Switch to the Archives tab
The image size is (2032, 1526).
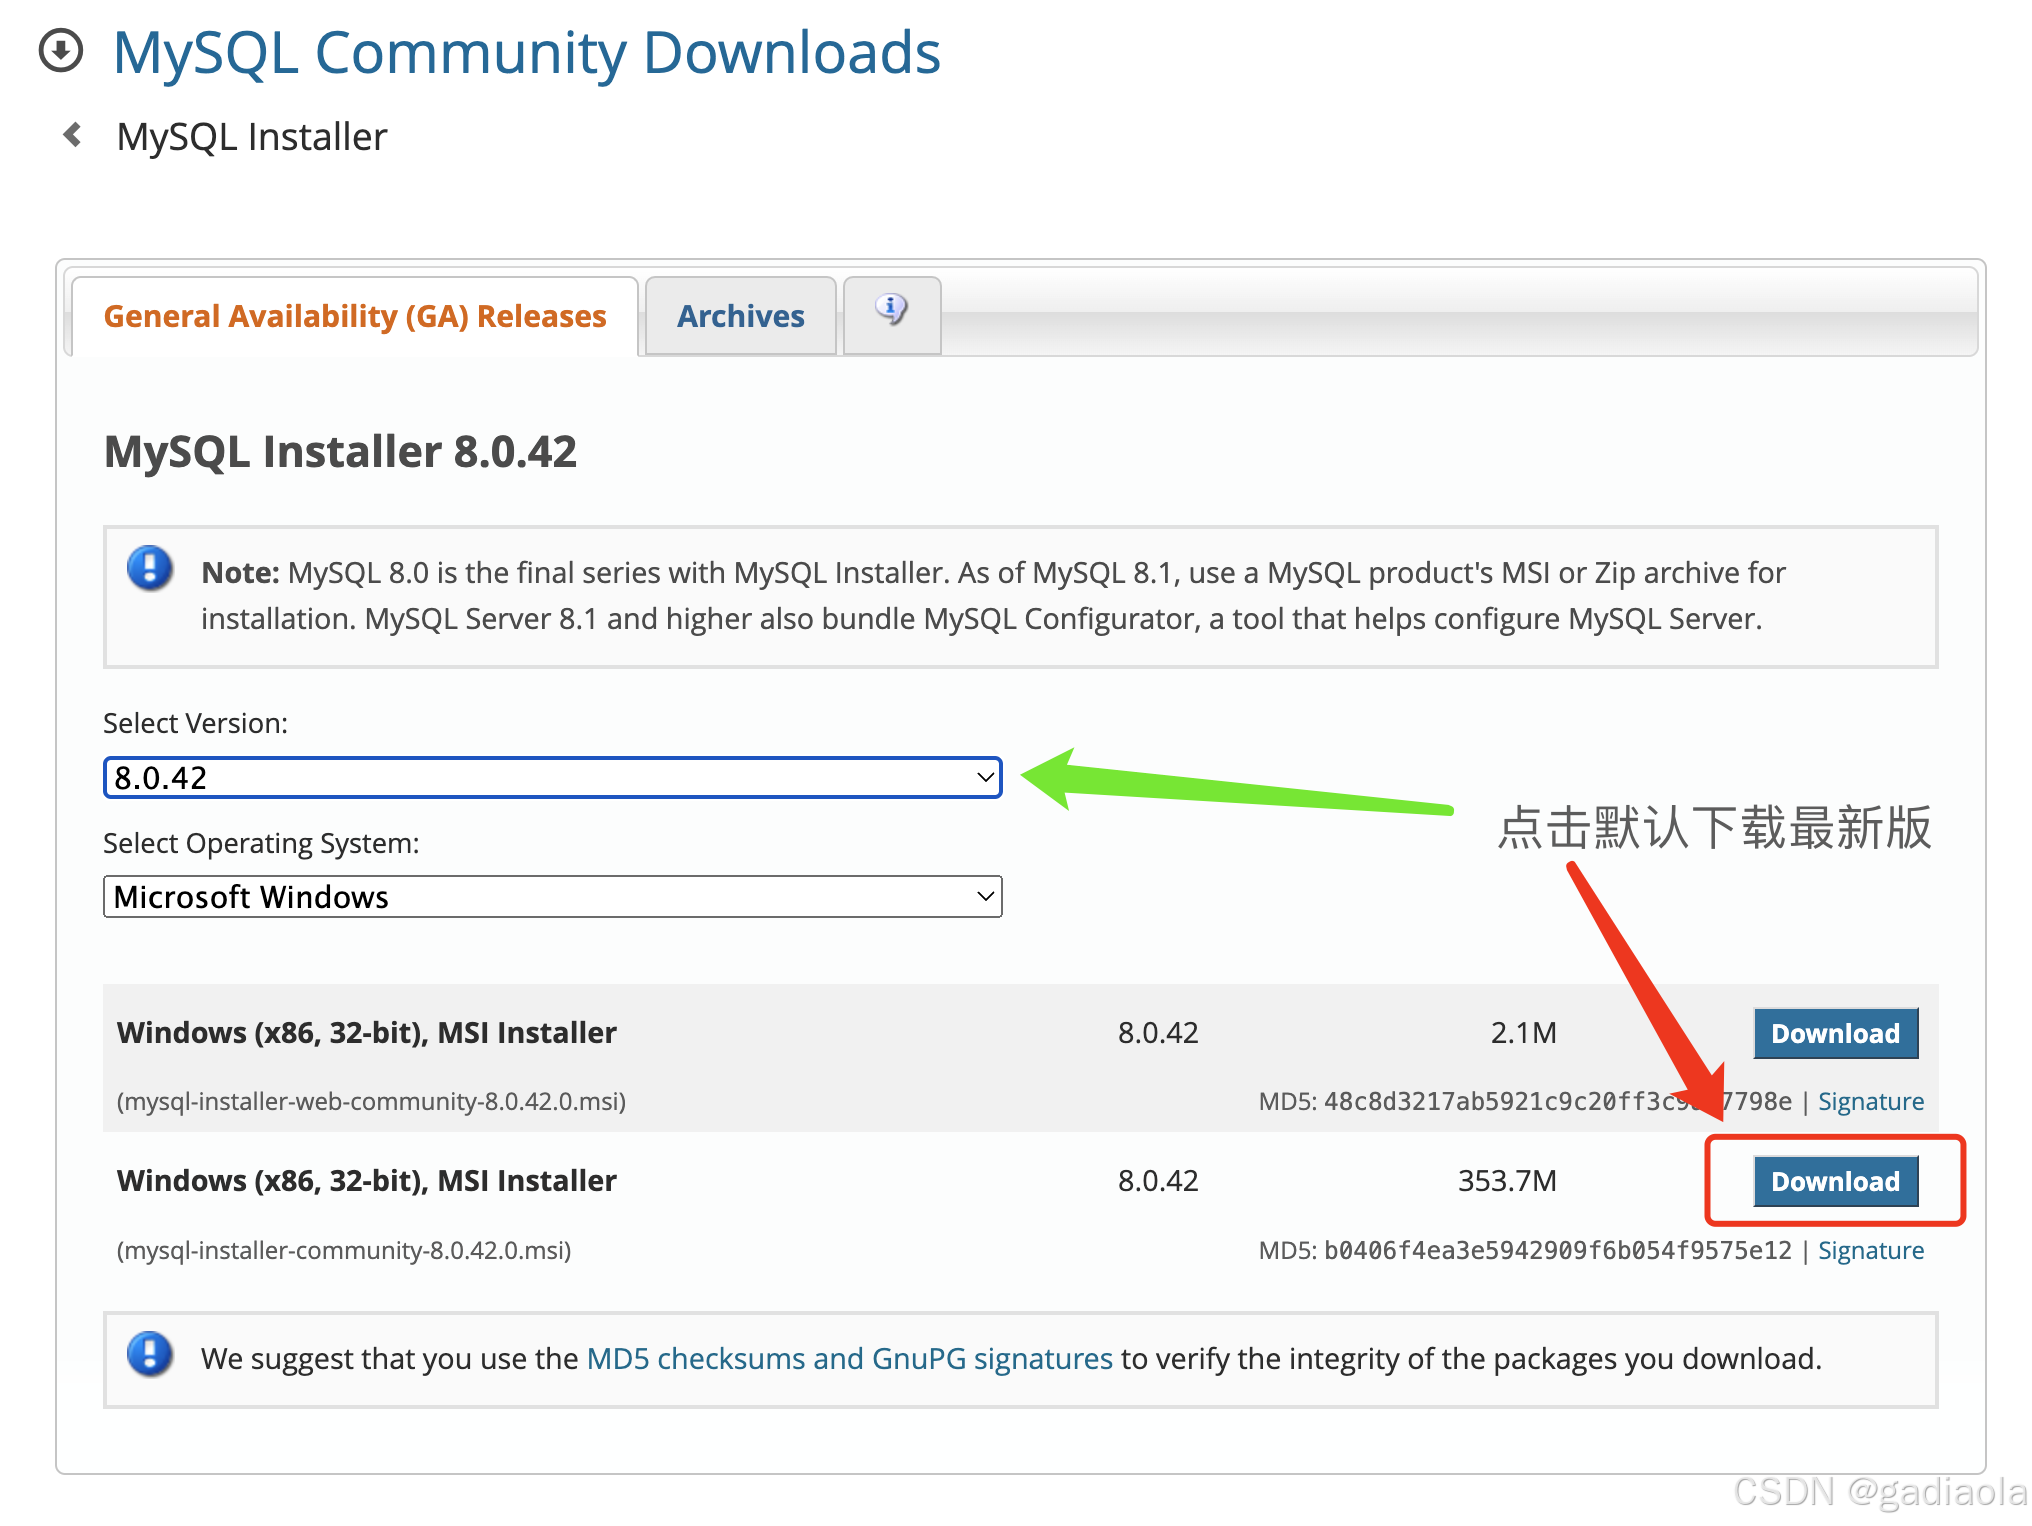point(740,316)
